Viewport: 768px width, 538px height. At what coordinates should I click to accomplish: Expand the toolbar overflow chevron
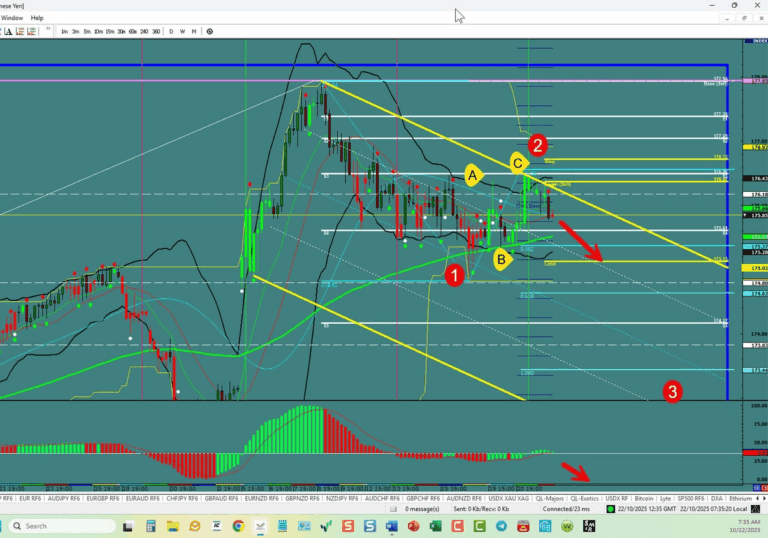pyautogui.click(x=48, y=29)
